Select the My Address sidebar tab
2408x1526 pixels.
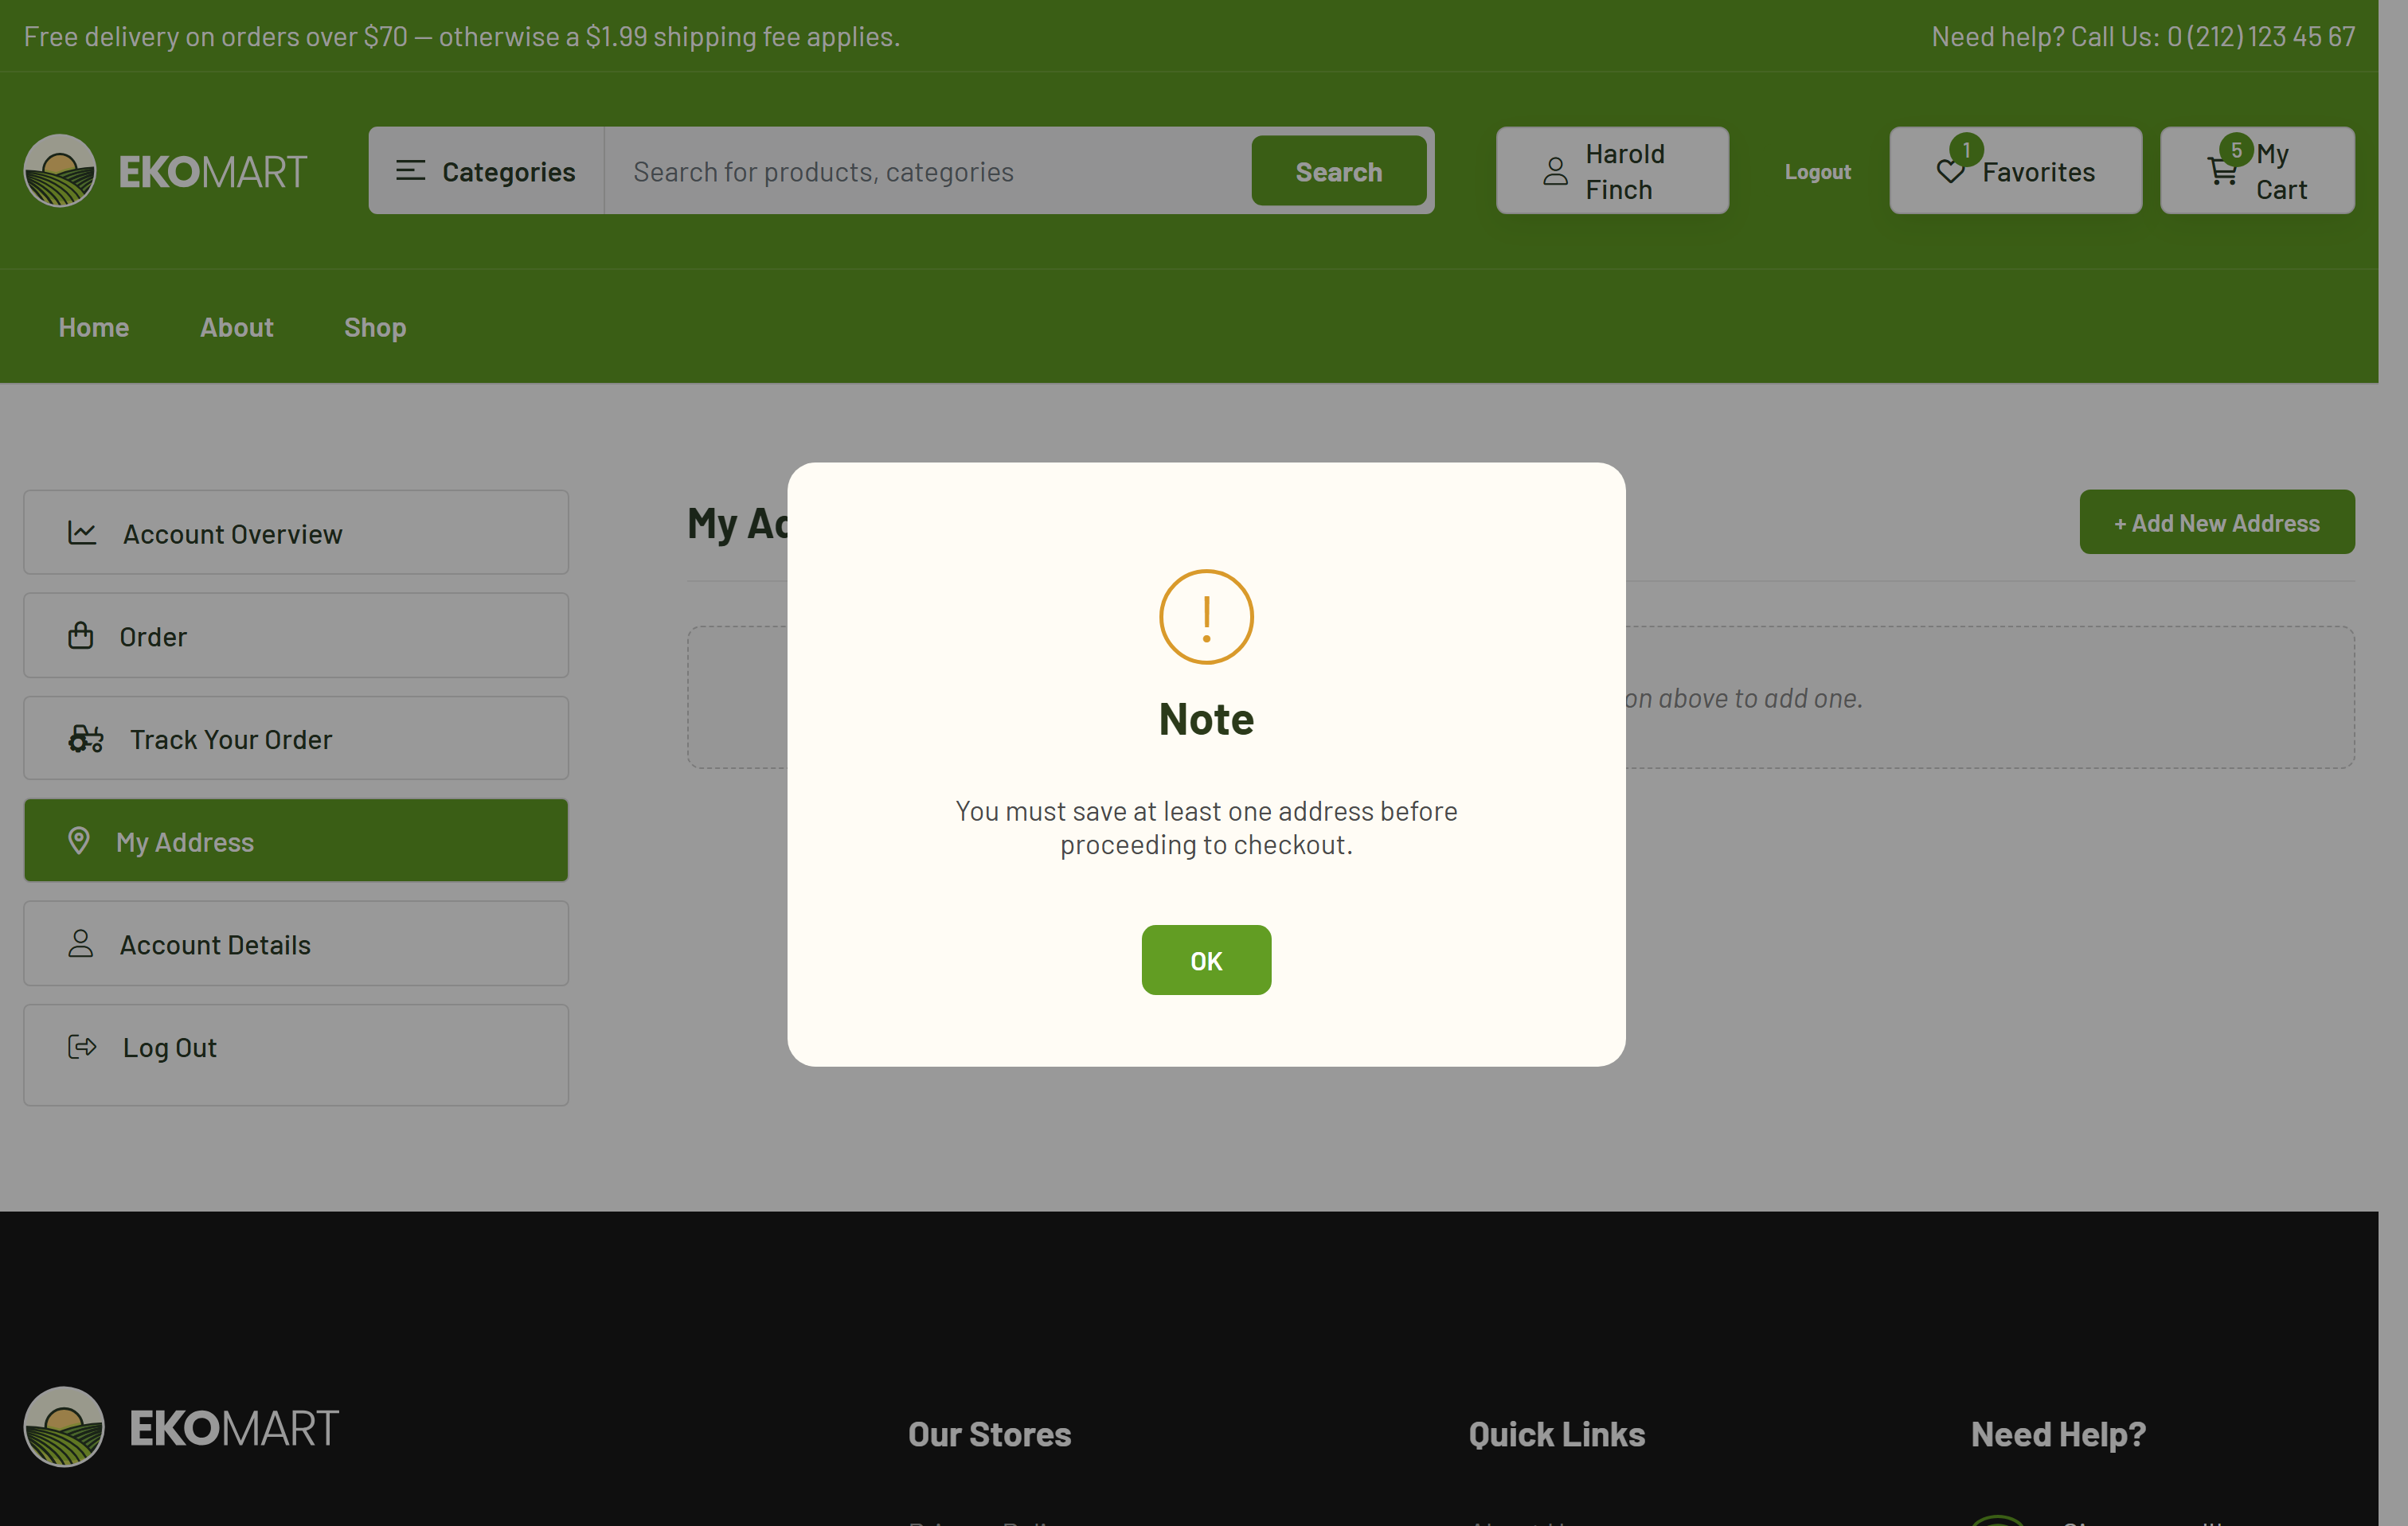click(296, 841)
